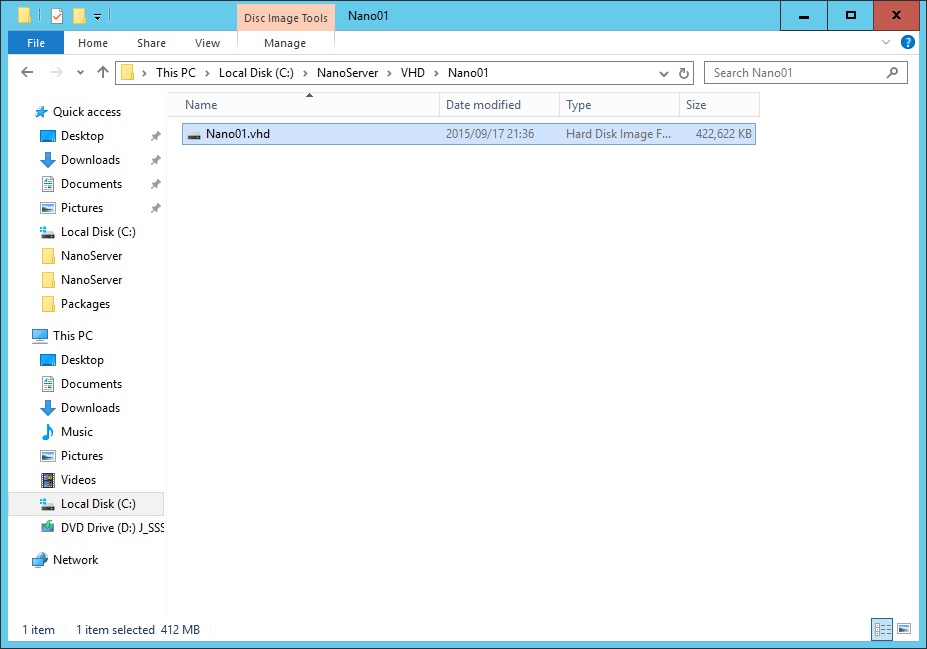Image resolution: width=927 pixels, height=649 pixels.
Task: Go forward with the Forward arrow
Action: click(x=57, y=72)
